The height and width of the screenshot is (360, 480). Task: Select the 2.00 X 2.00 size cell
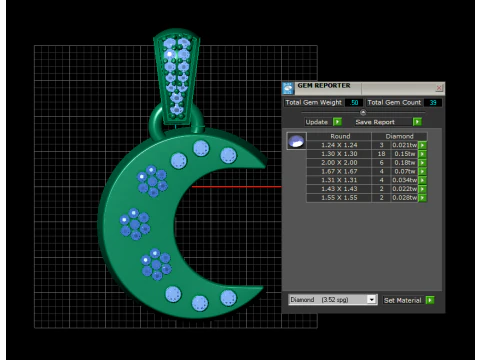[339, 163]
